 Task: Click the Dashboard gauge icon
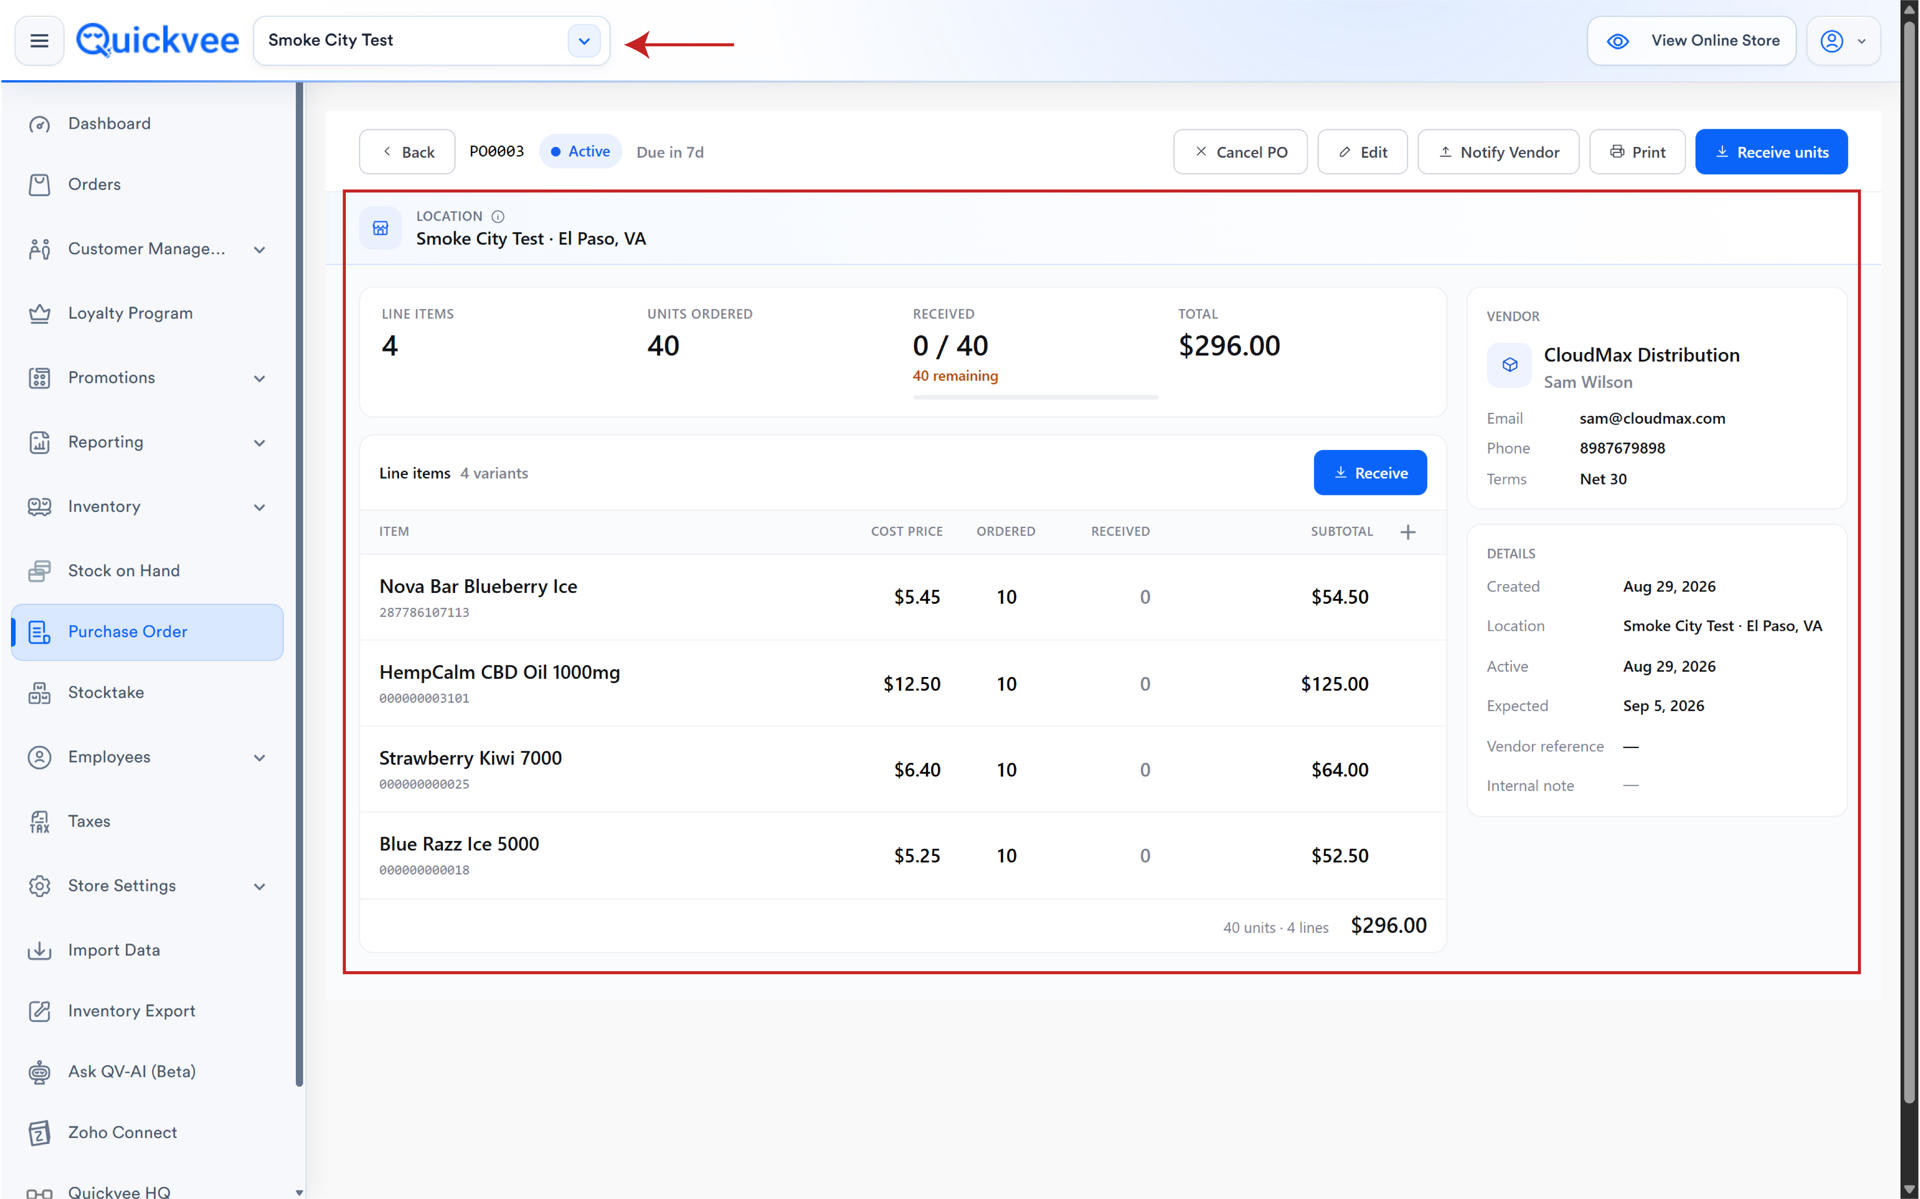(39, 124)
